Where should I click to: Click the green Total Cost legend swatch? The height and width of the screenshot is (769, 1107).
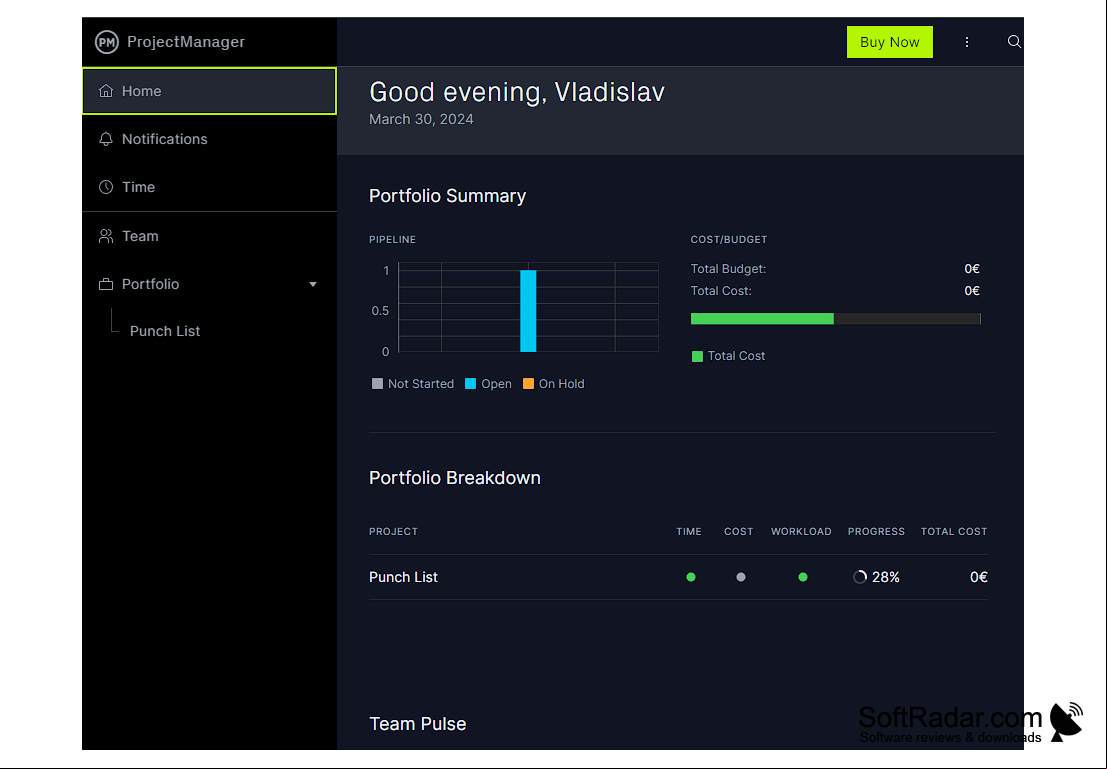tap(698, 357)
